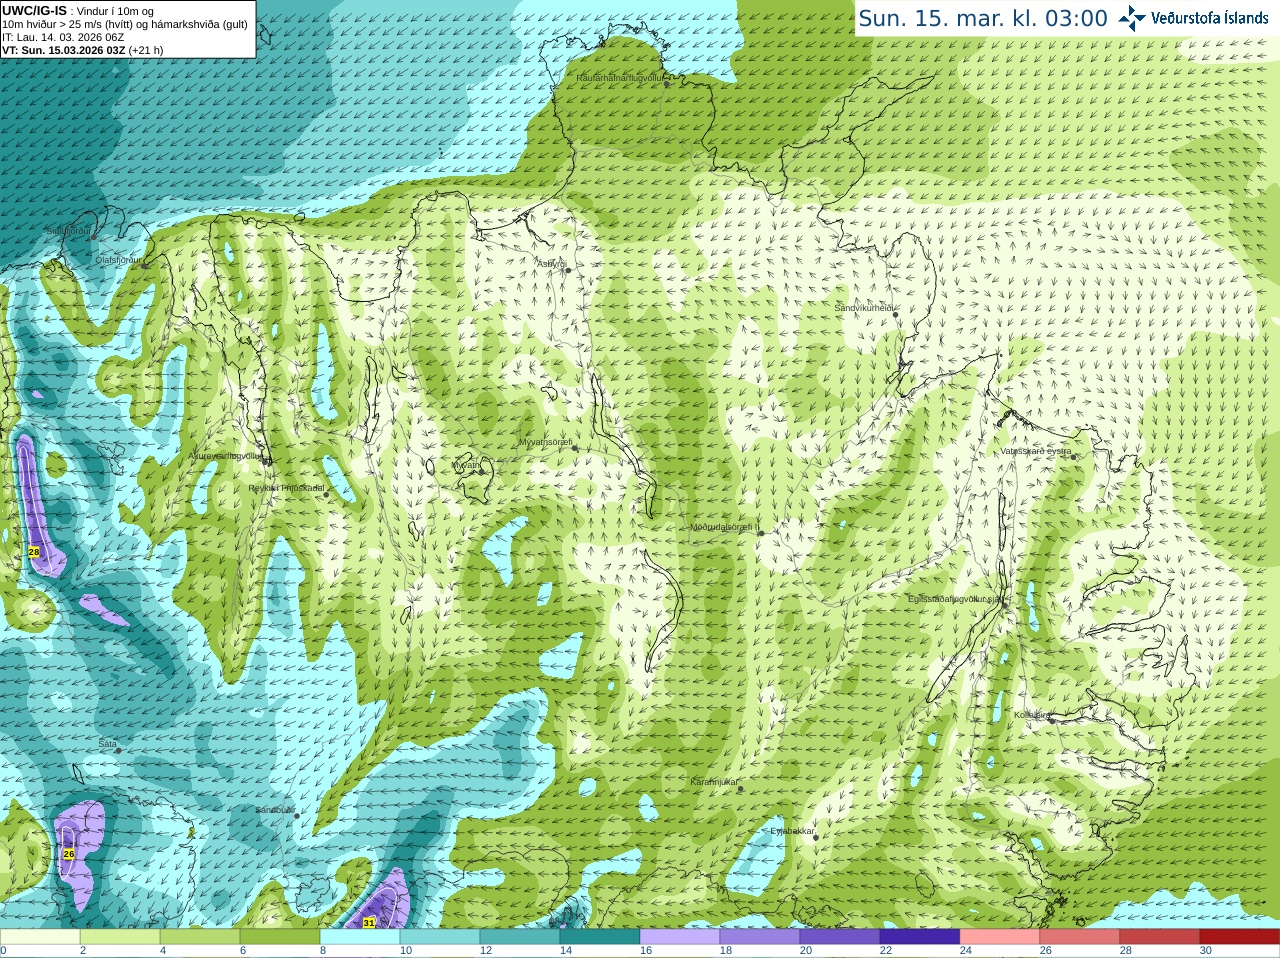Select the 4–6 m/s legend swatch
1280x958 pixels.
pyautogui.click(x=200, y=937)
